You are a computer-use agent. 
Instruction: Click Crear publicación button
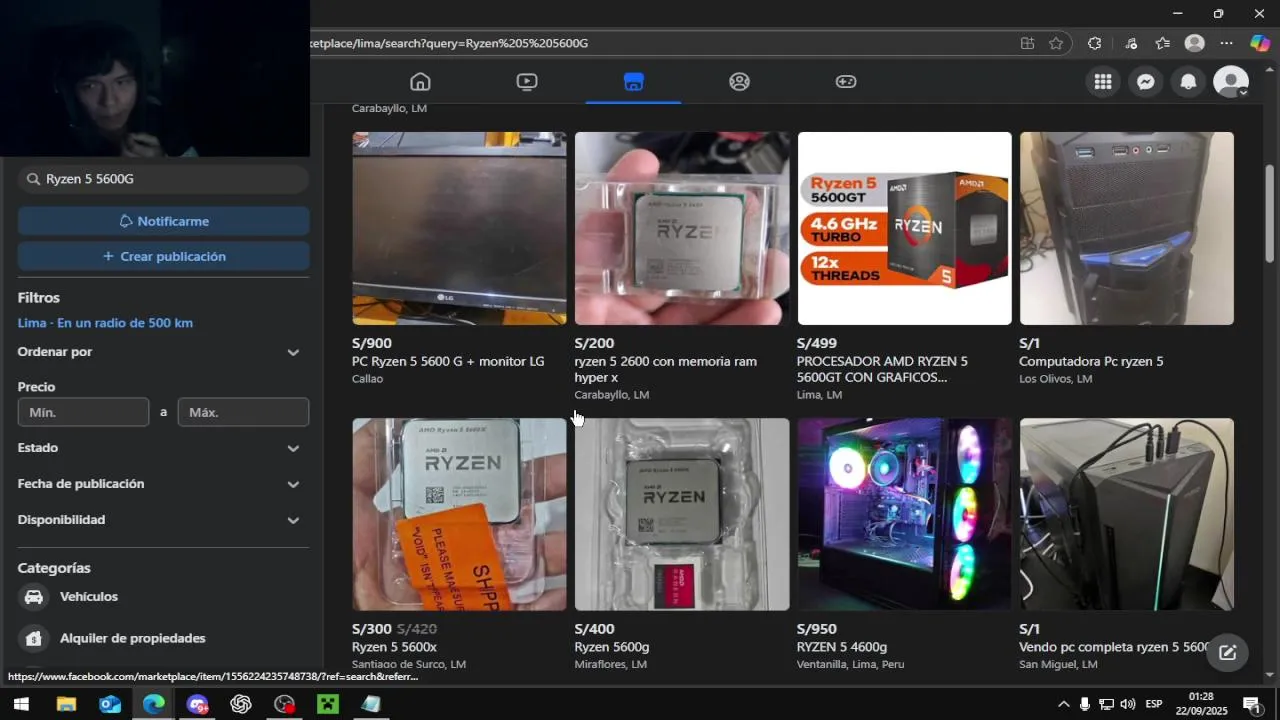click(163, 256)
